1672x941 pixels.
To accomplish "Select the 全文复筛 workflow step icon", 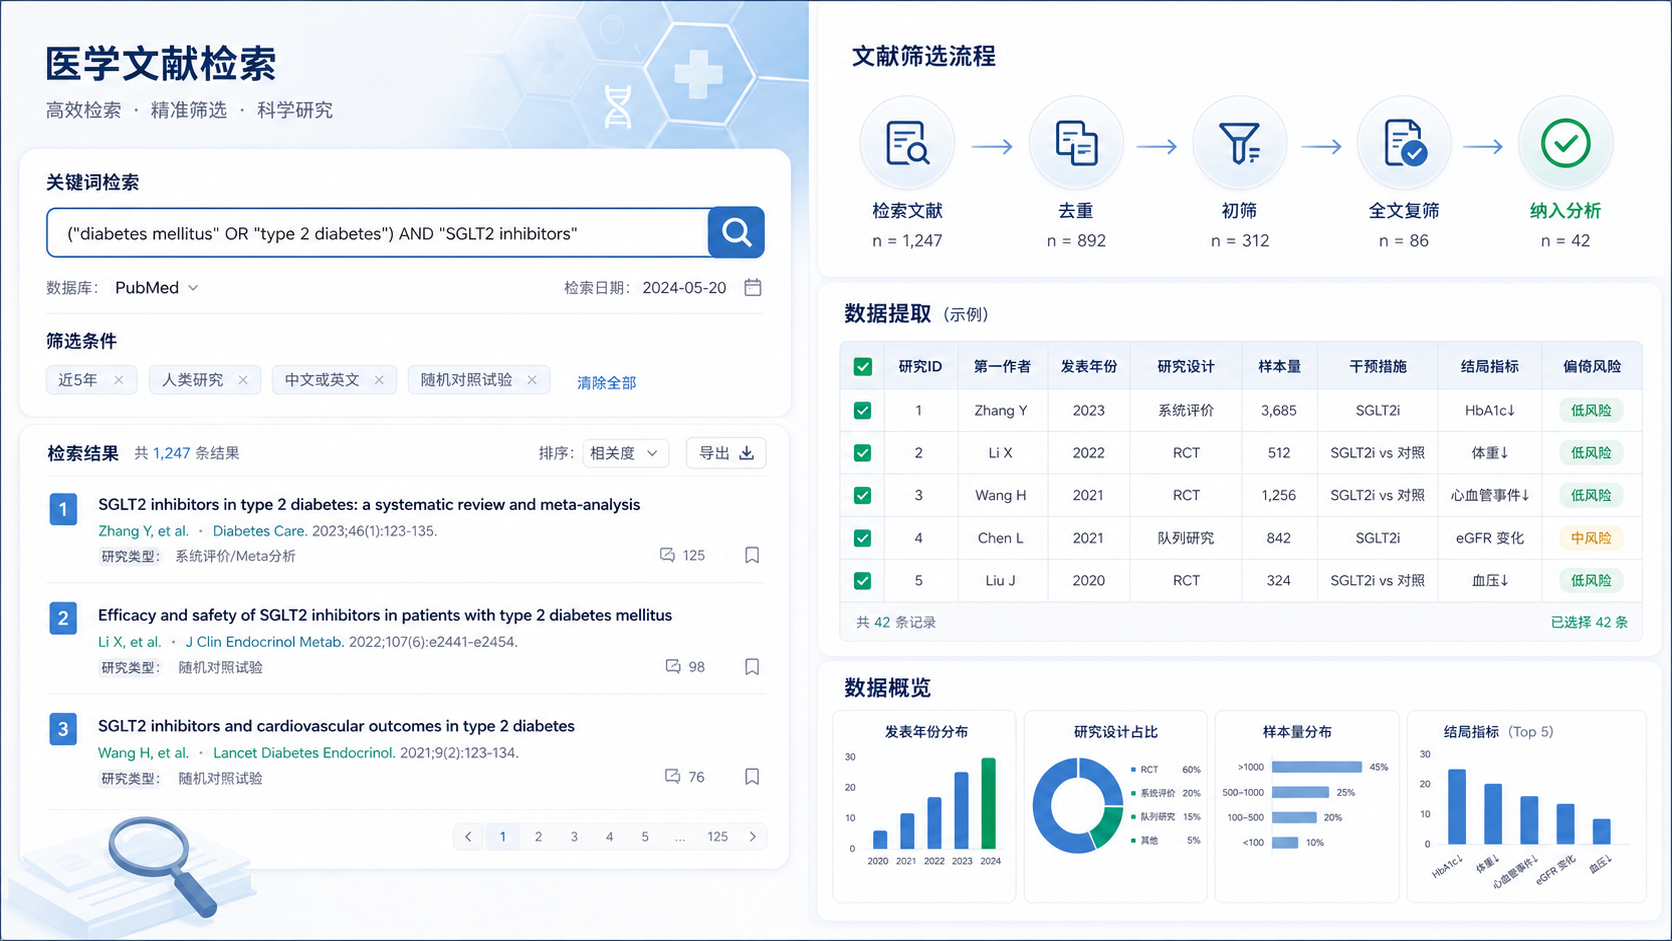I will coord(1404,143).
